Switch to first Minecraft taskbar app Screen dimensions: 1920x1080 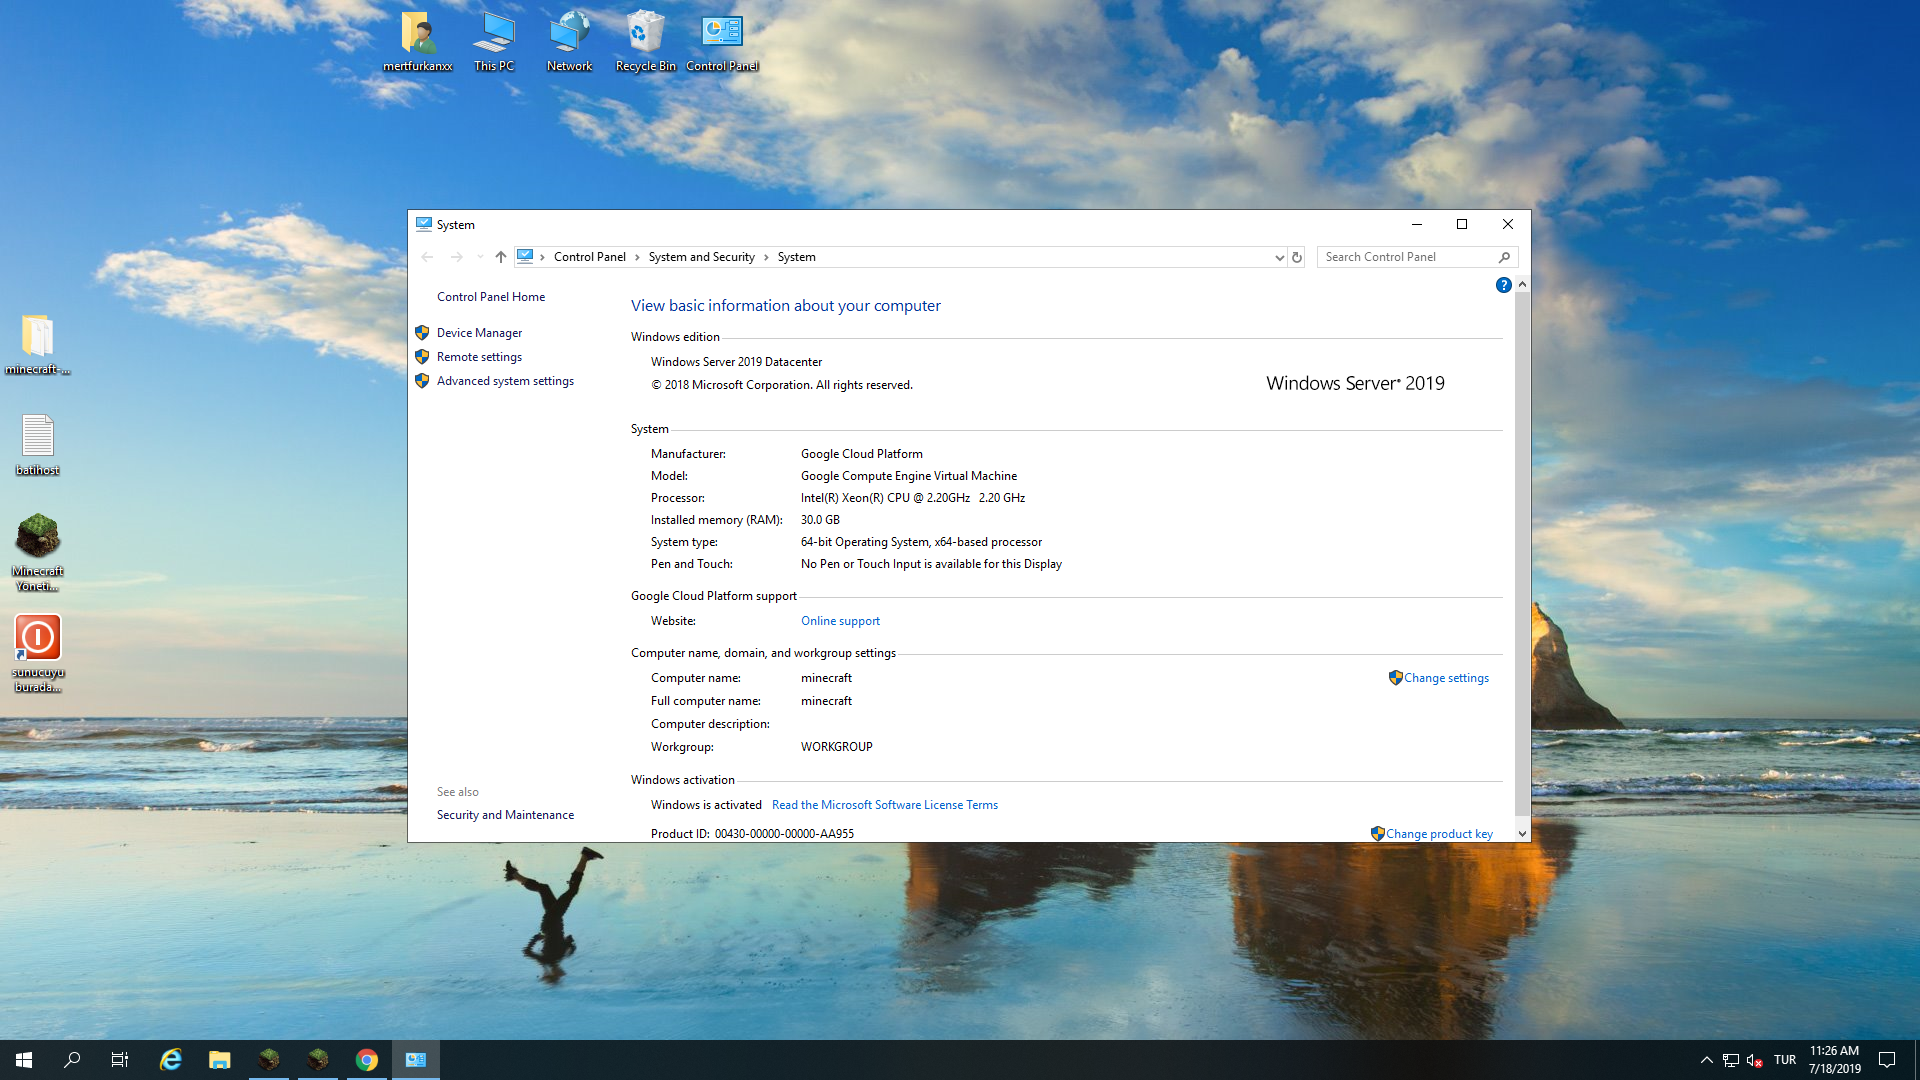pos(269,1060)
